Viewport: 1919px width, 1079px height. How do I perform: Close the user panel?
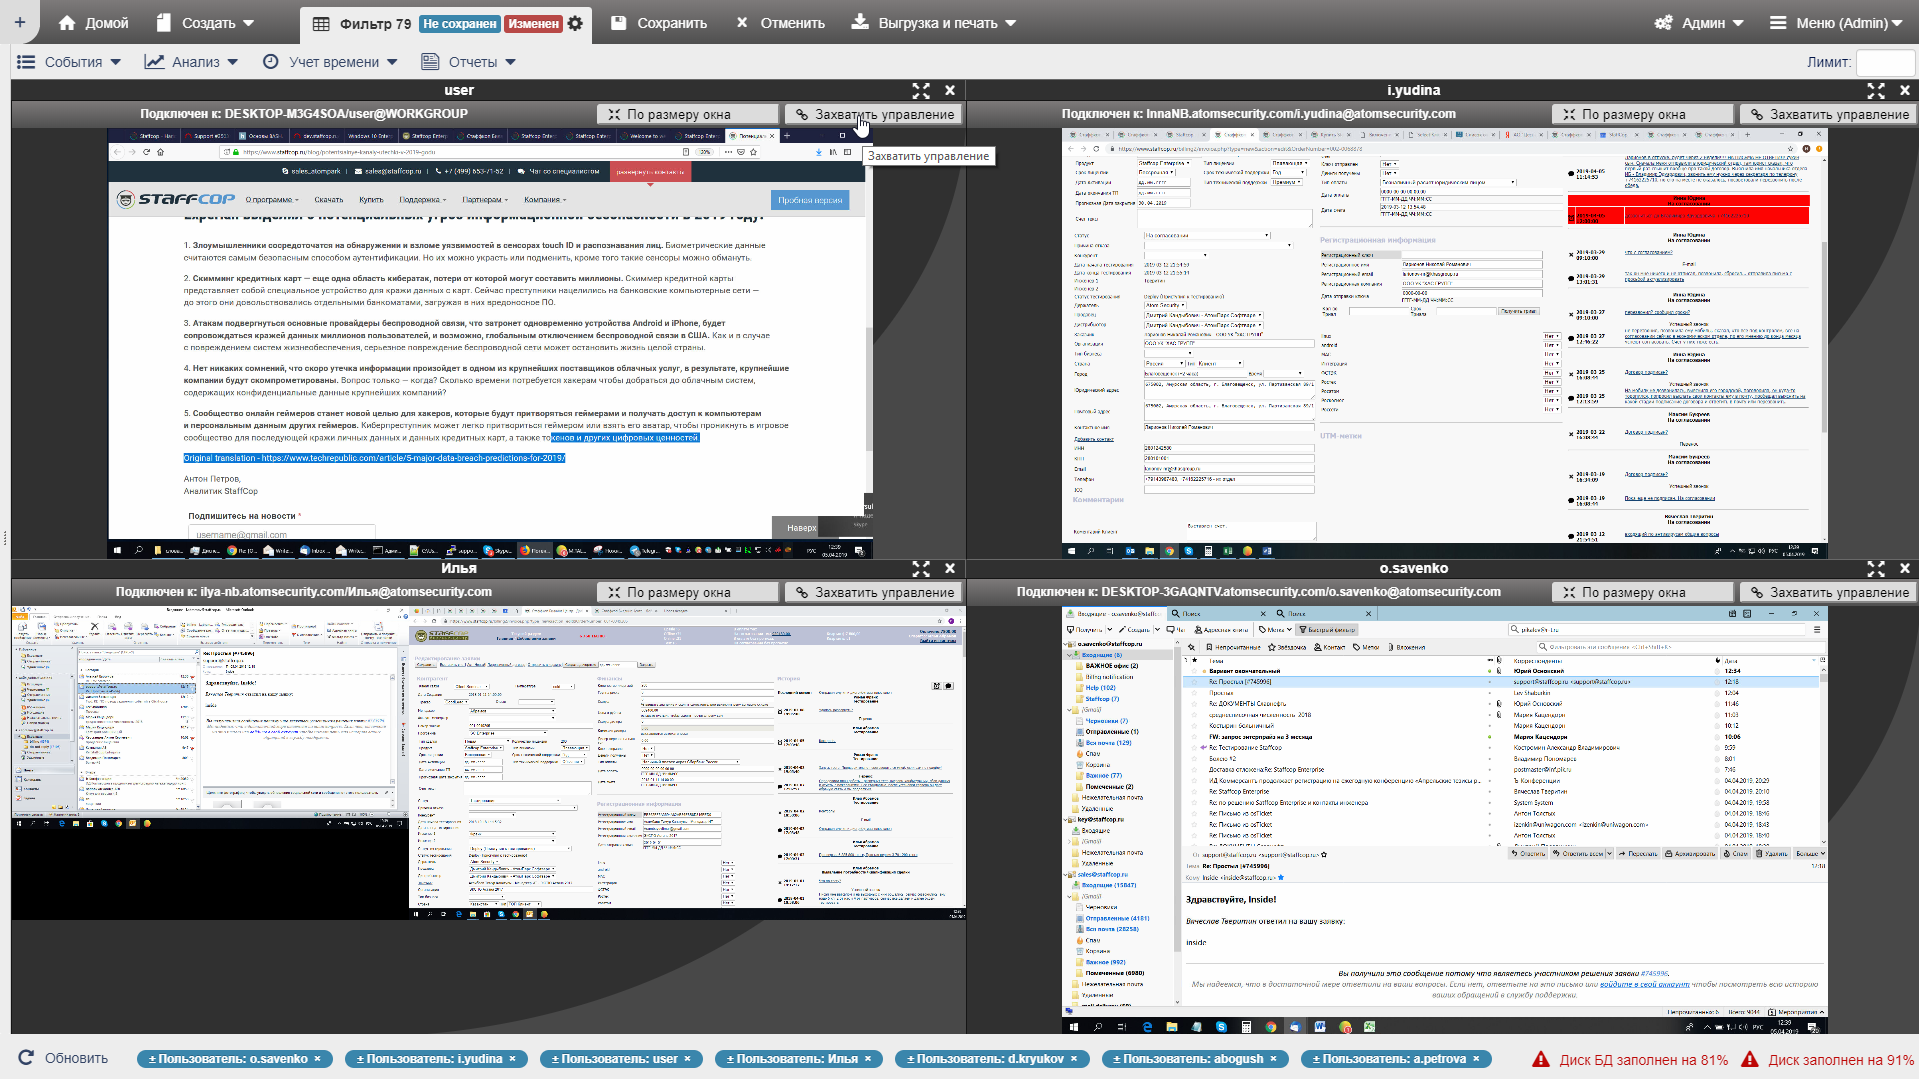pyautogui.click(x=950, y=91)
